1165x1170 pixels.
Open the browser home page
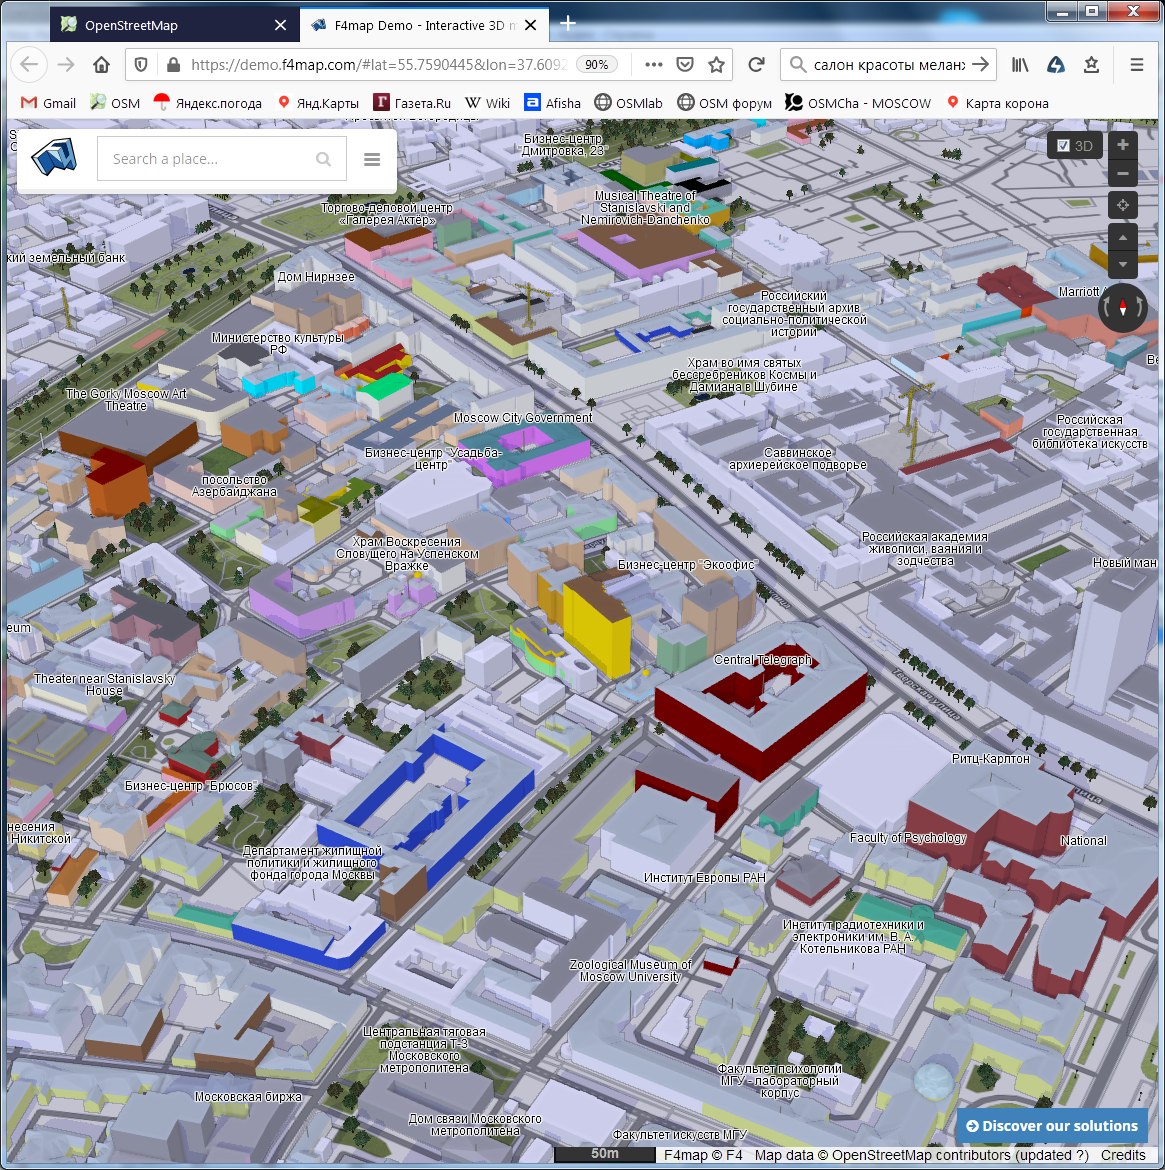101,65
